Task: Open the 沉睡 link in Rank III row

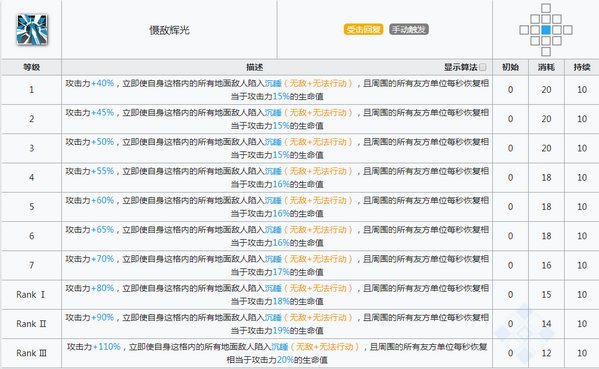Action: pos(280,347)
